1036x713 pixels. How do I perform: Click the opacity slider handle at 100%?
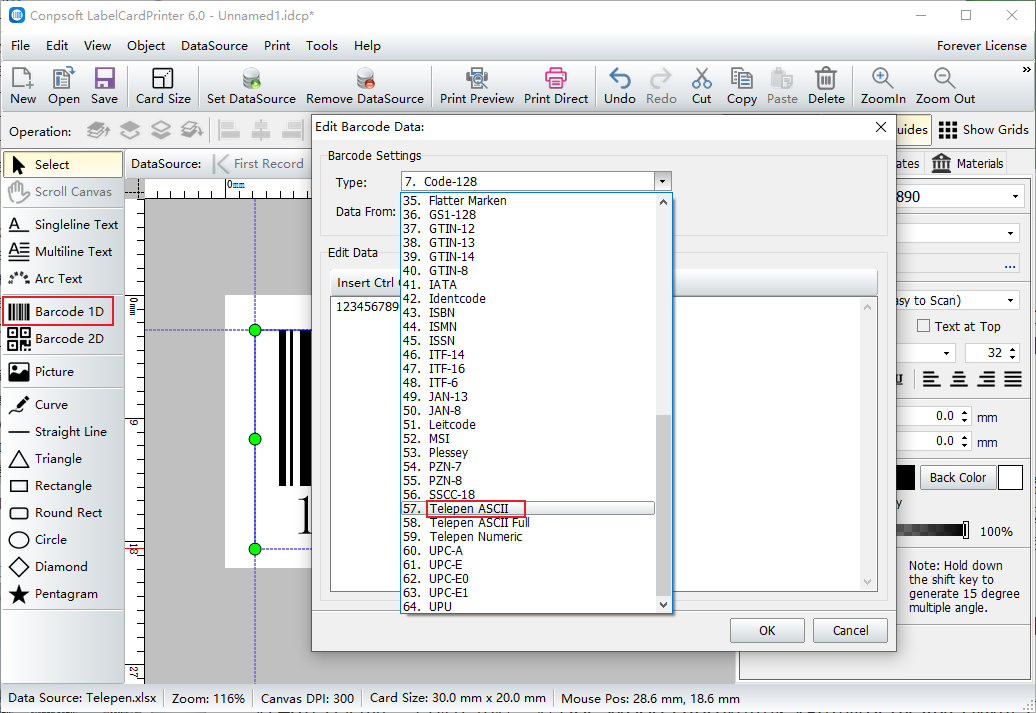pos(966,530)
